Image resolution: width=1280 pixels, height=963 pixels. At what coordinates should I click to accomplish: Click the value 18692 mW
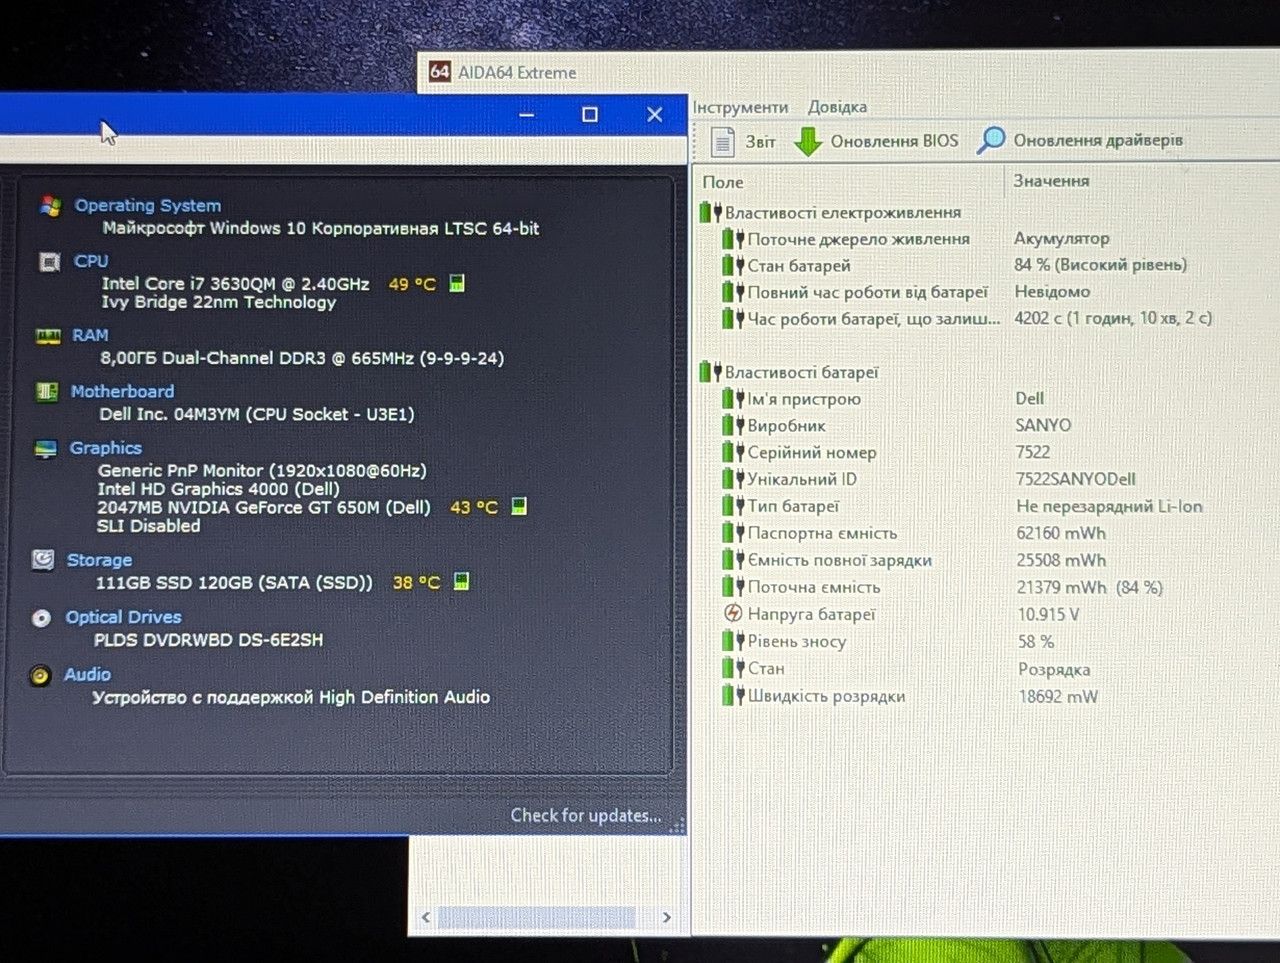click(1058, 696)
